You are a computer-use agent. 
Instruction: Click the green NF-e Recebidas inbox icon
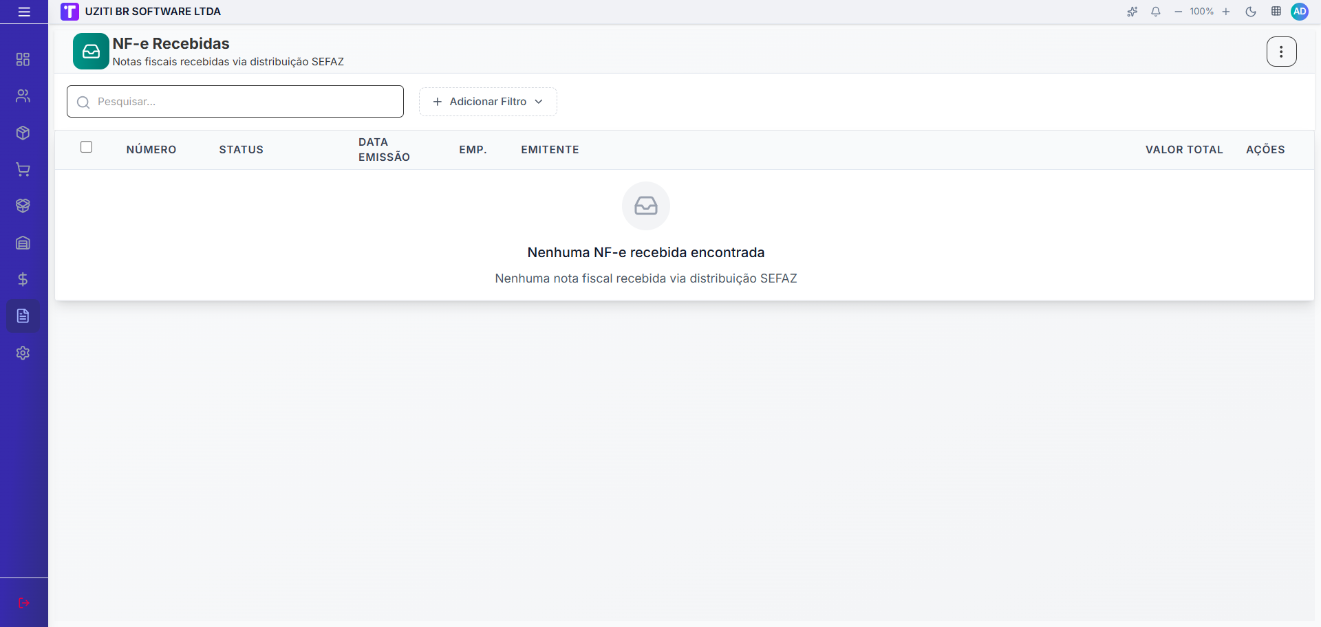pos(91,51)
